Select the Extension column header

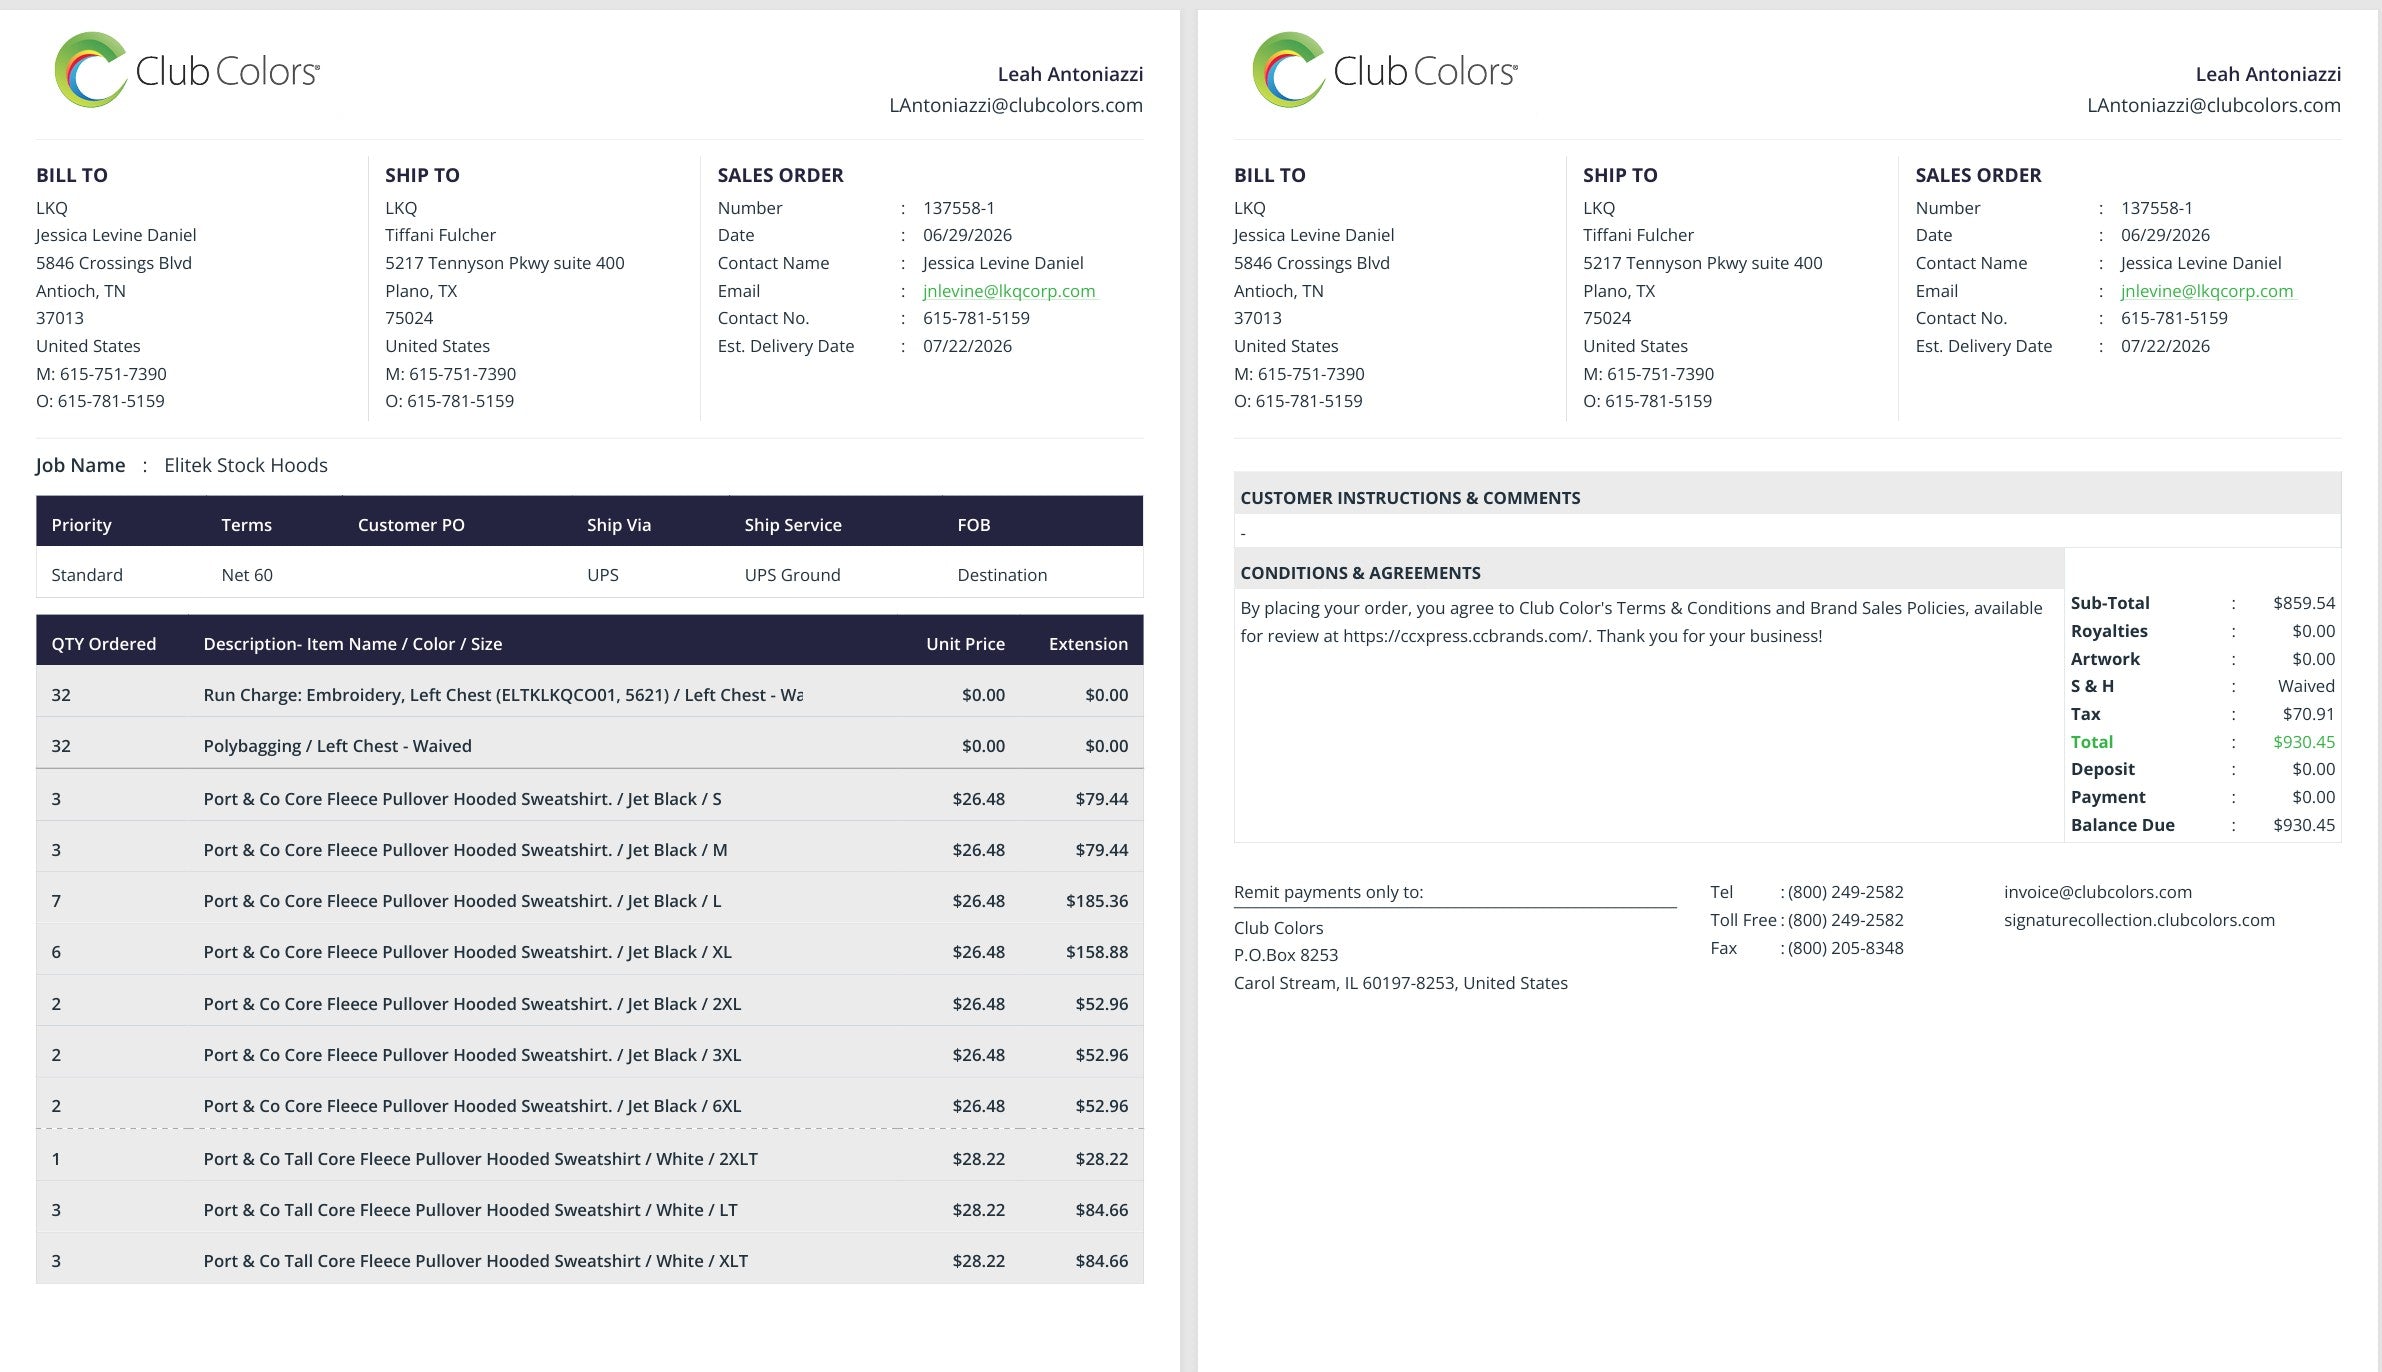[x=1088, y=644]
